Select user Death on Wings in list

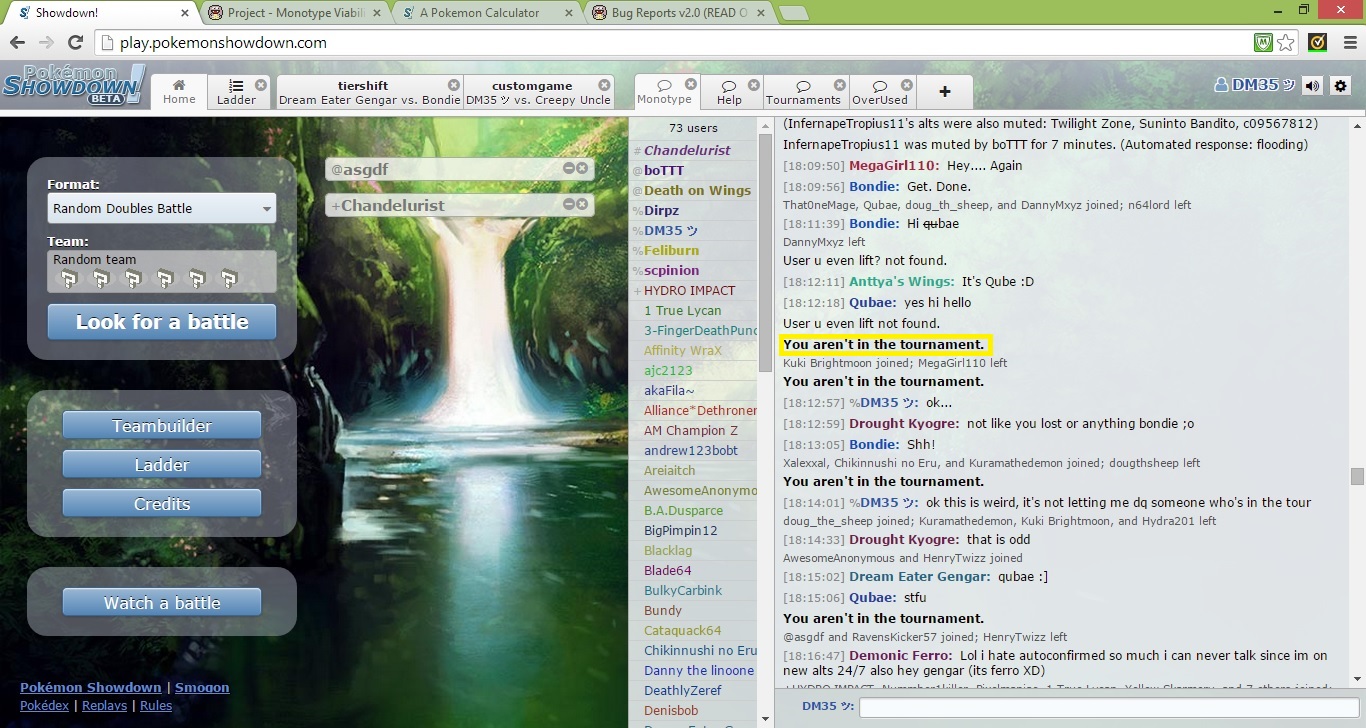click(x=693, y=190)
